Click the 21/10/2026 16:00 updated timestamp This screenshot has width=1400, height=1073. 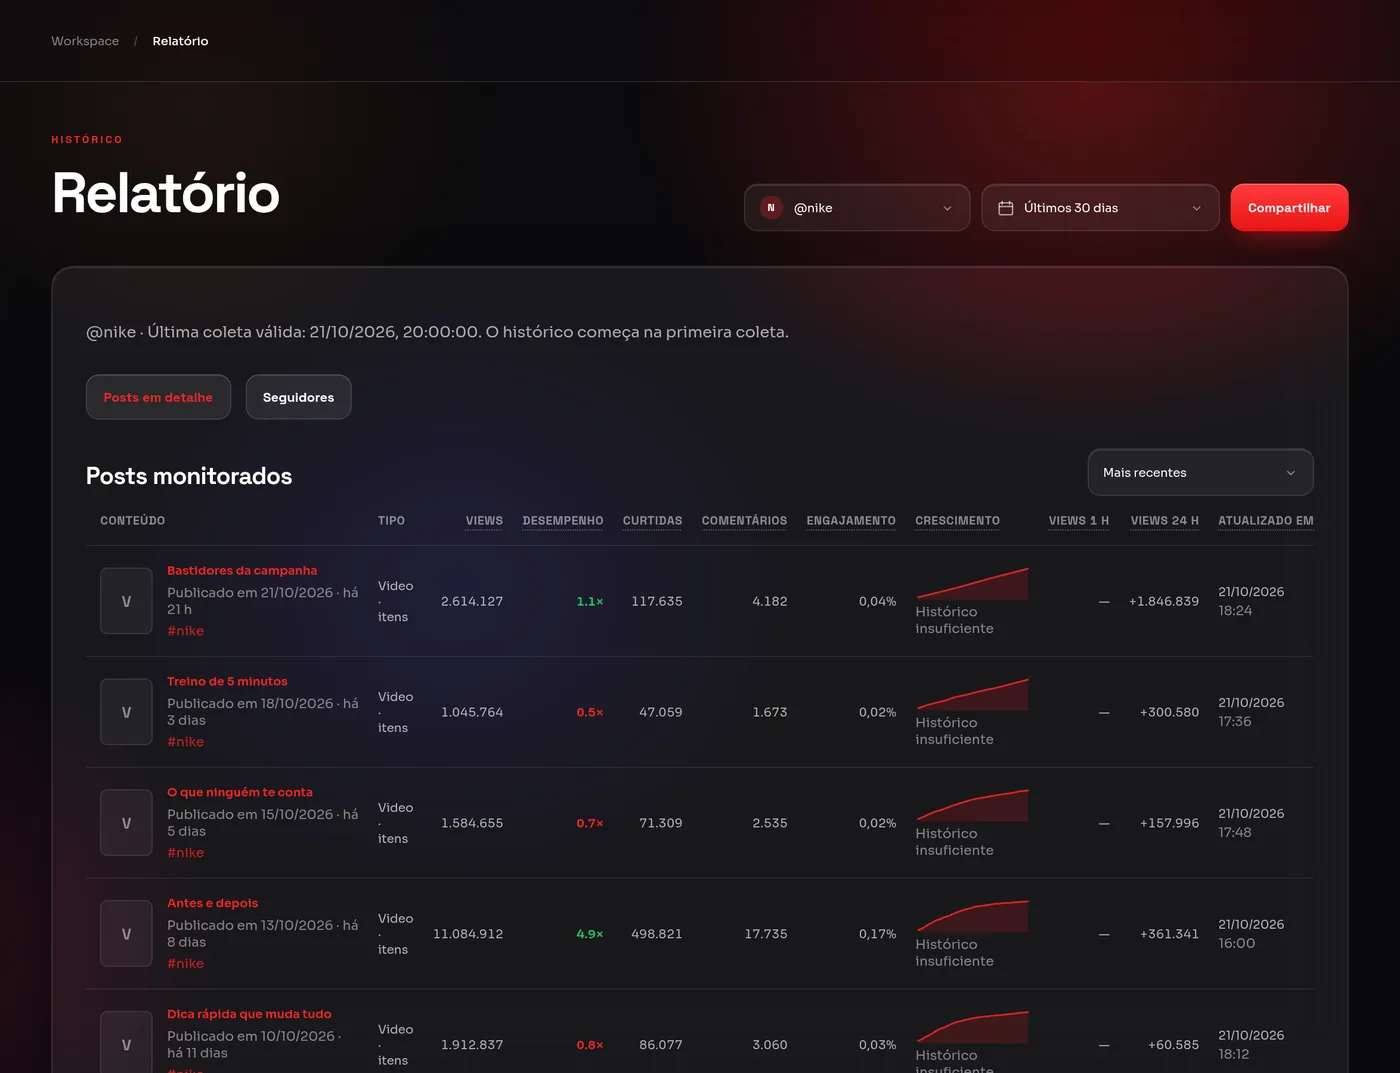click(1251, 934)
